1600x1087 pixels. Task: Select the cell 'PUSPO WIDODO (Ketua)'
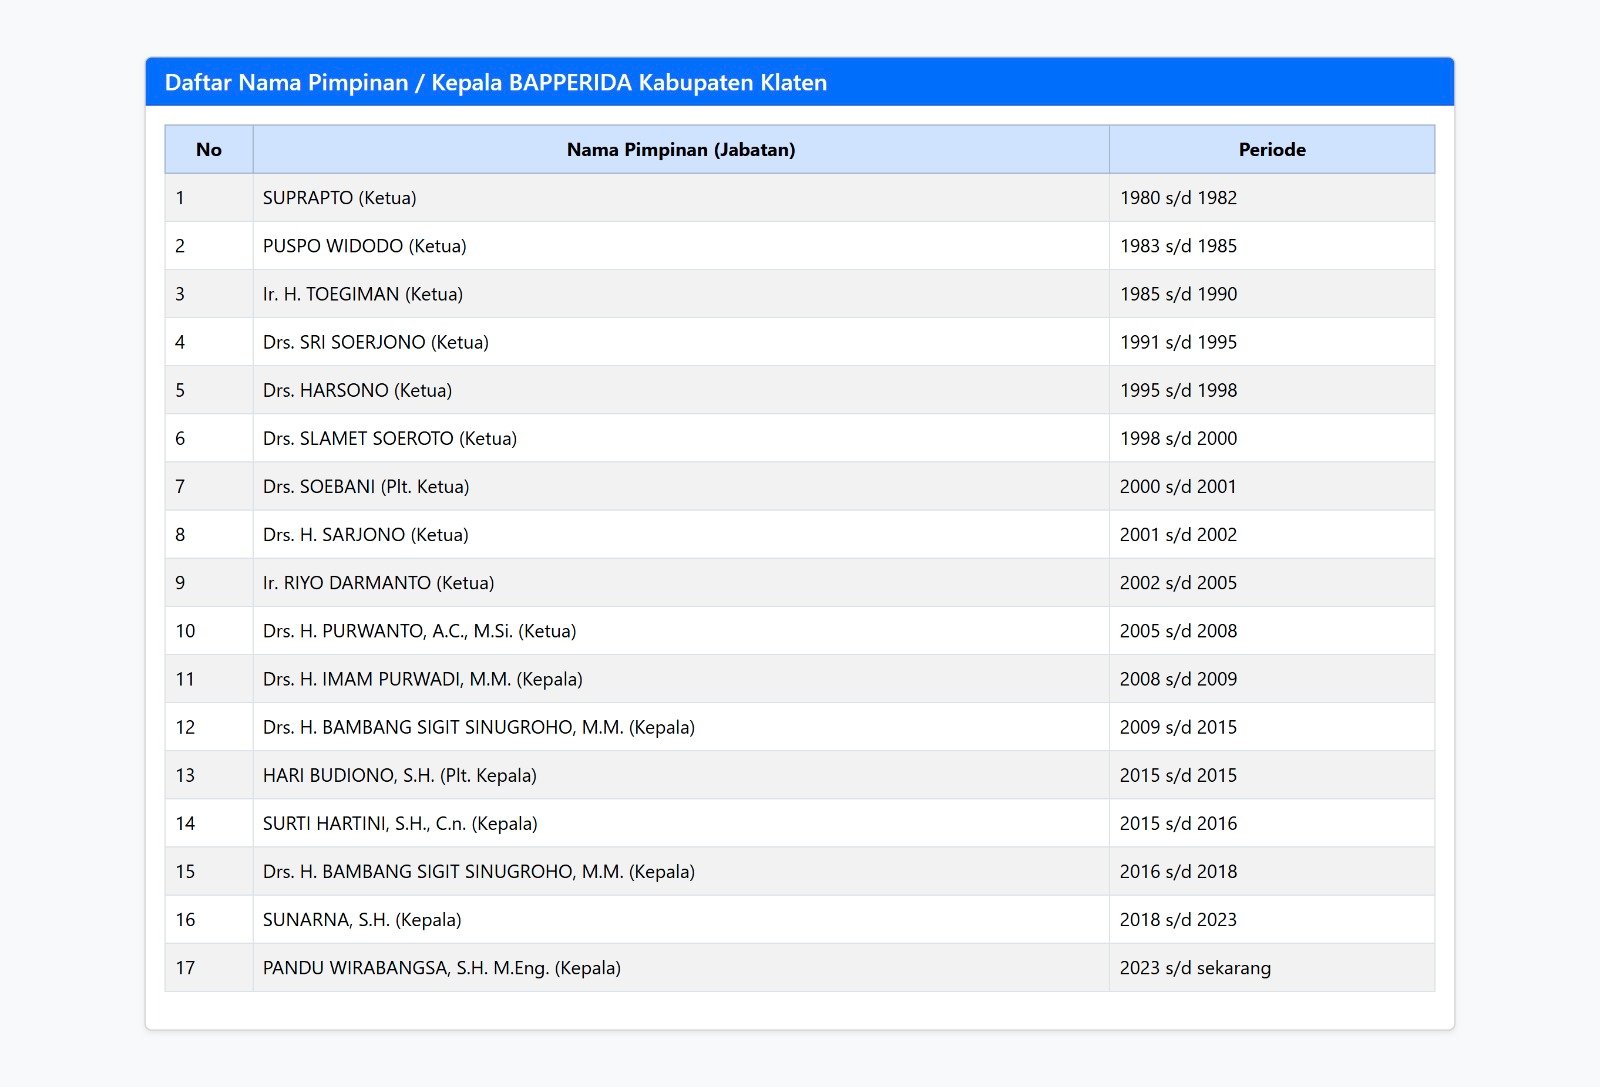pos(681,246)
